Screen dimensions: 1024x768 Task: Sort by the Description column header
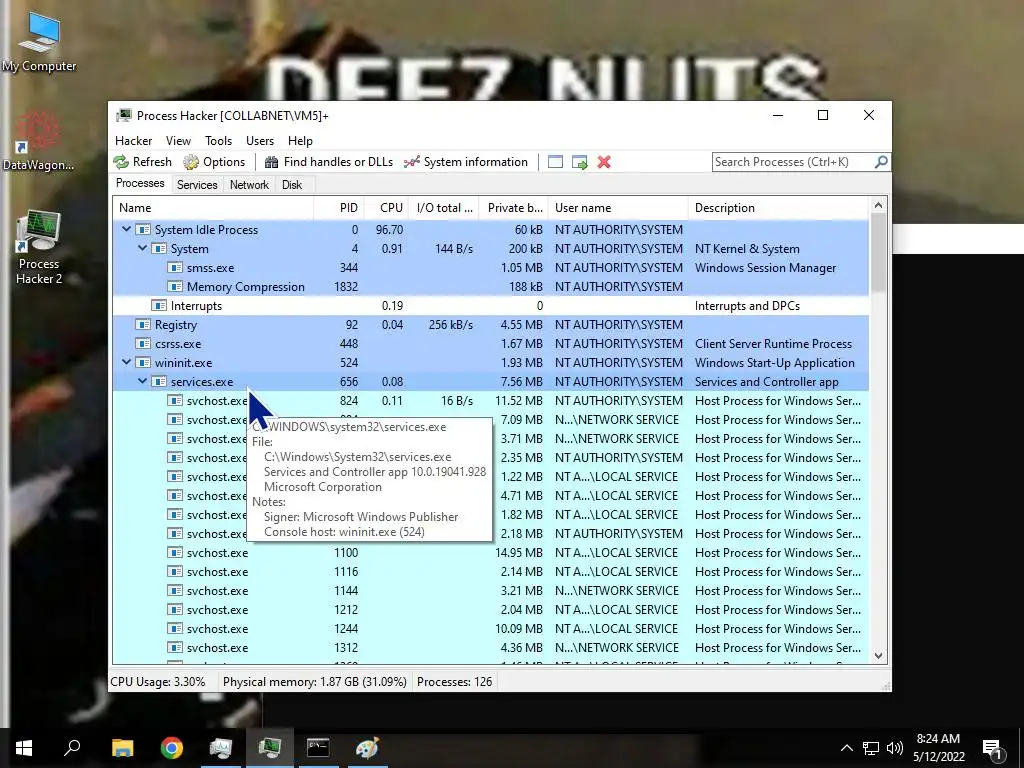[x=778, y=208]
